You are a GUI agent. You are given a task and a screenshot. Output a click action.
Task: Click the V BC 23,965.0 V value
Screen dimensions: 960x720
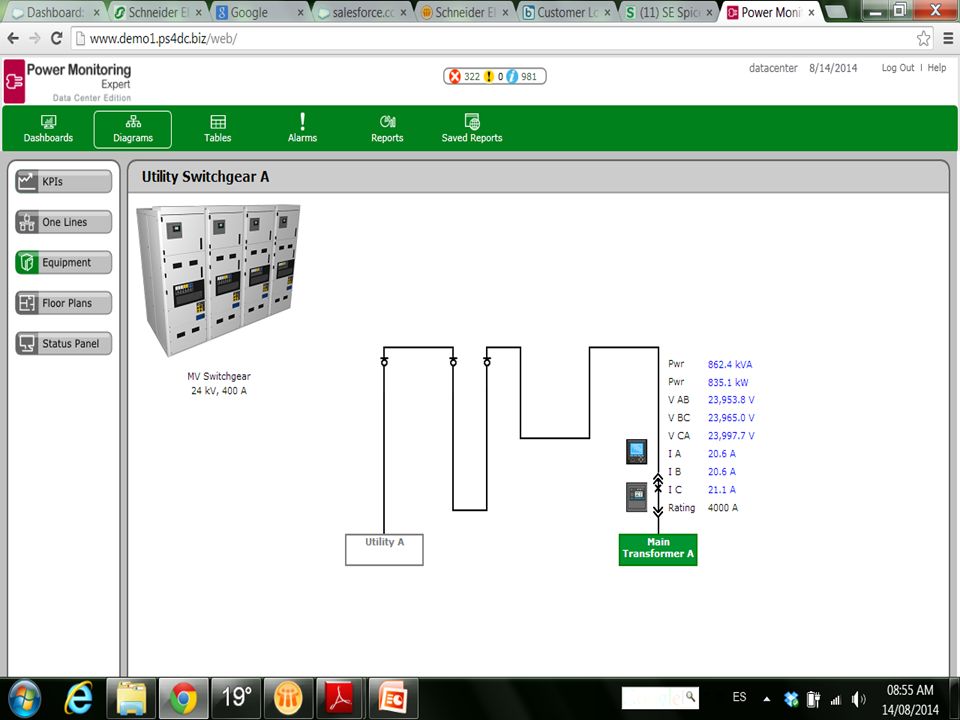point(731,418)
